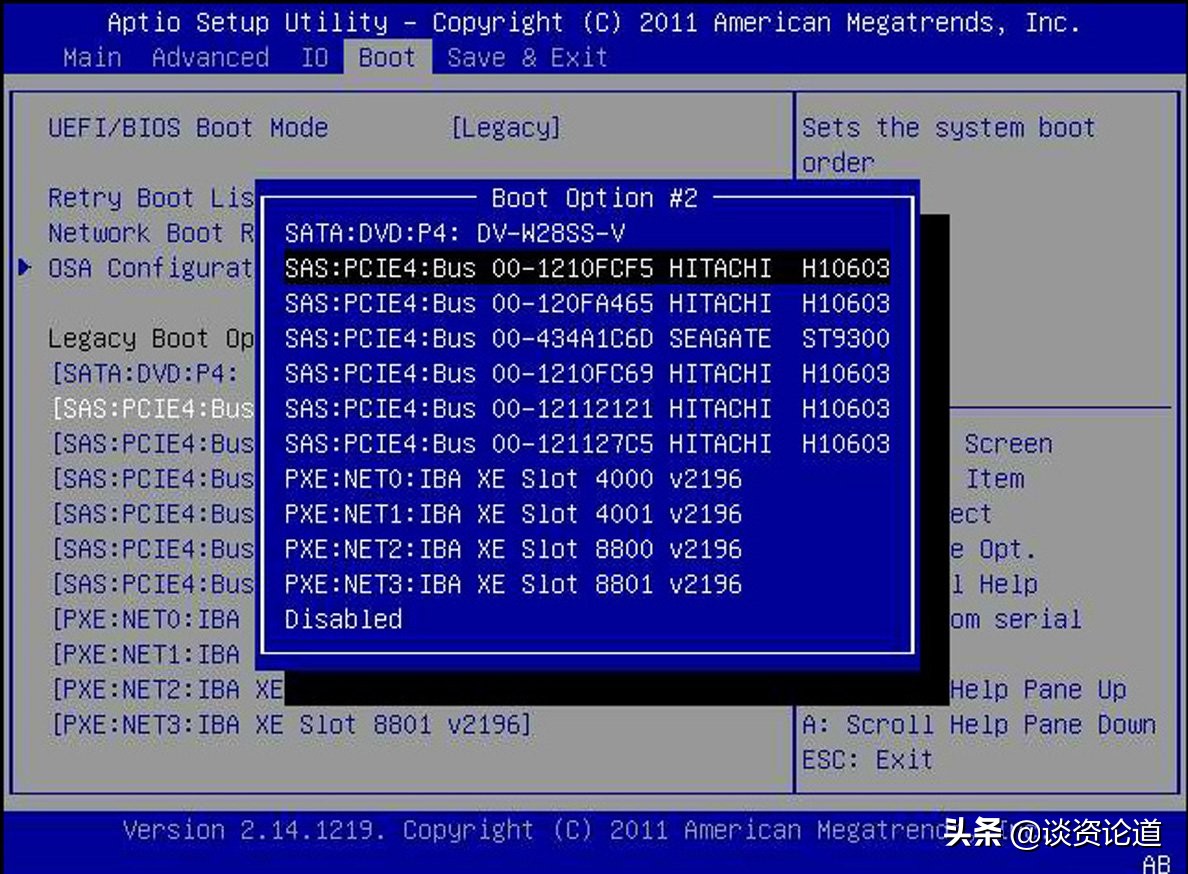Switch to the Advanced tab

[210, 58]
